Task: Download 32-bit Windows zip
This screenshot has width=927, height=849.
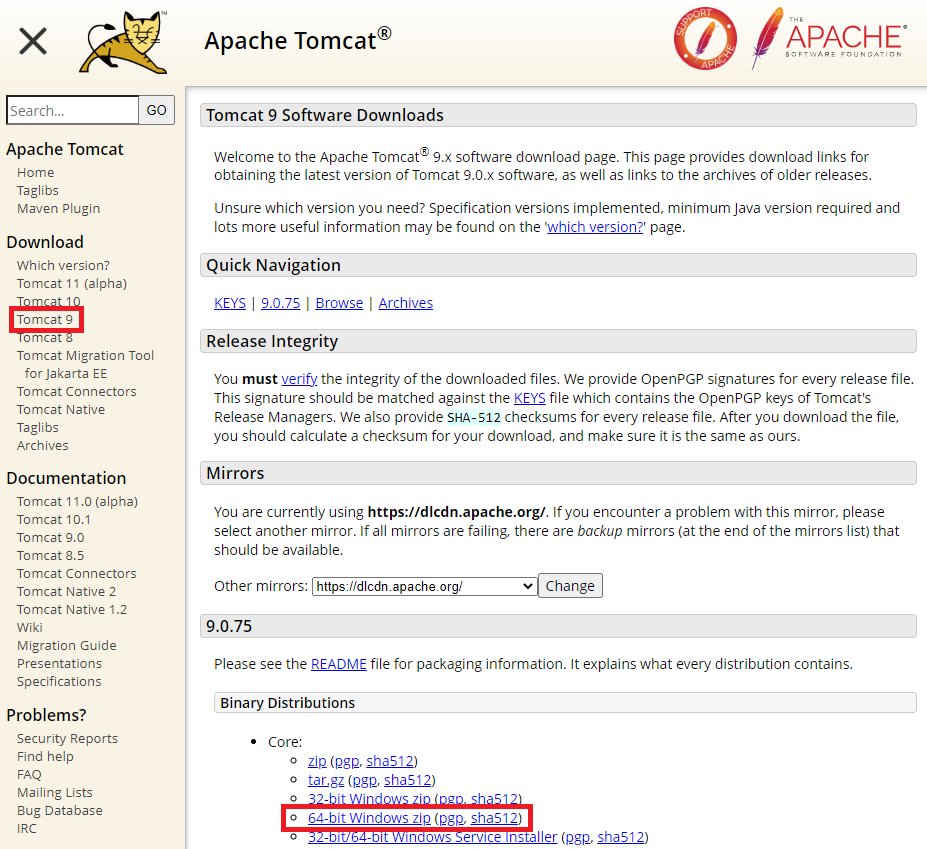Action: click(x=369, y=799)
